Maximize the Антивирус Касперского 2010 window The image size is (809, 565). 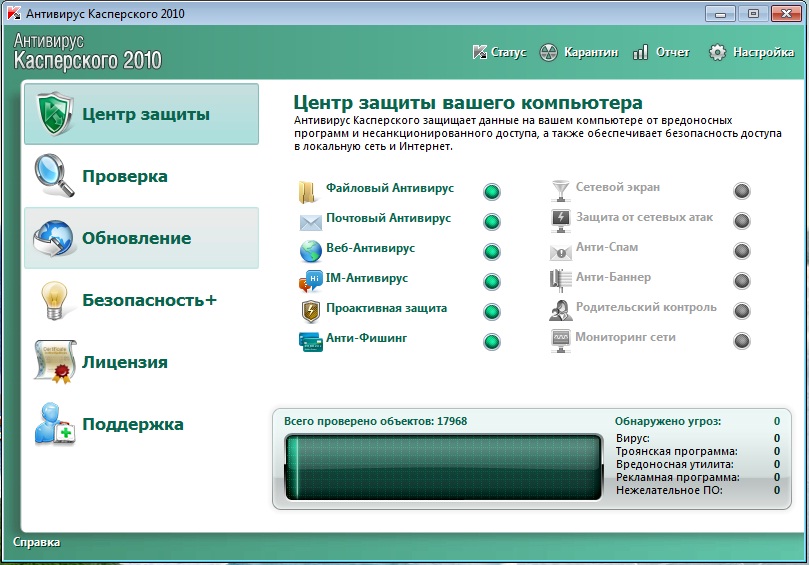(x=753, y=13)
